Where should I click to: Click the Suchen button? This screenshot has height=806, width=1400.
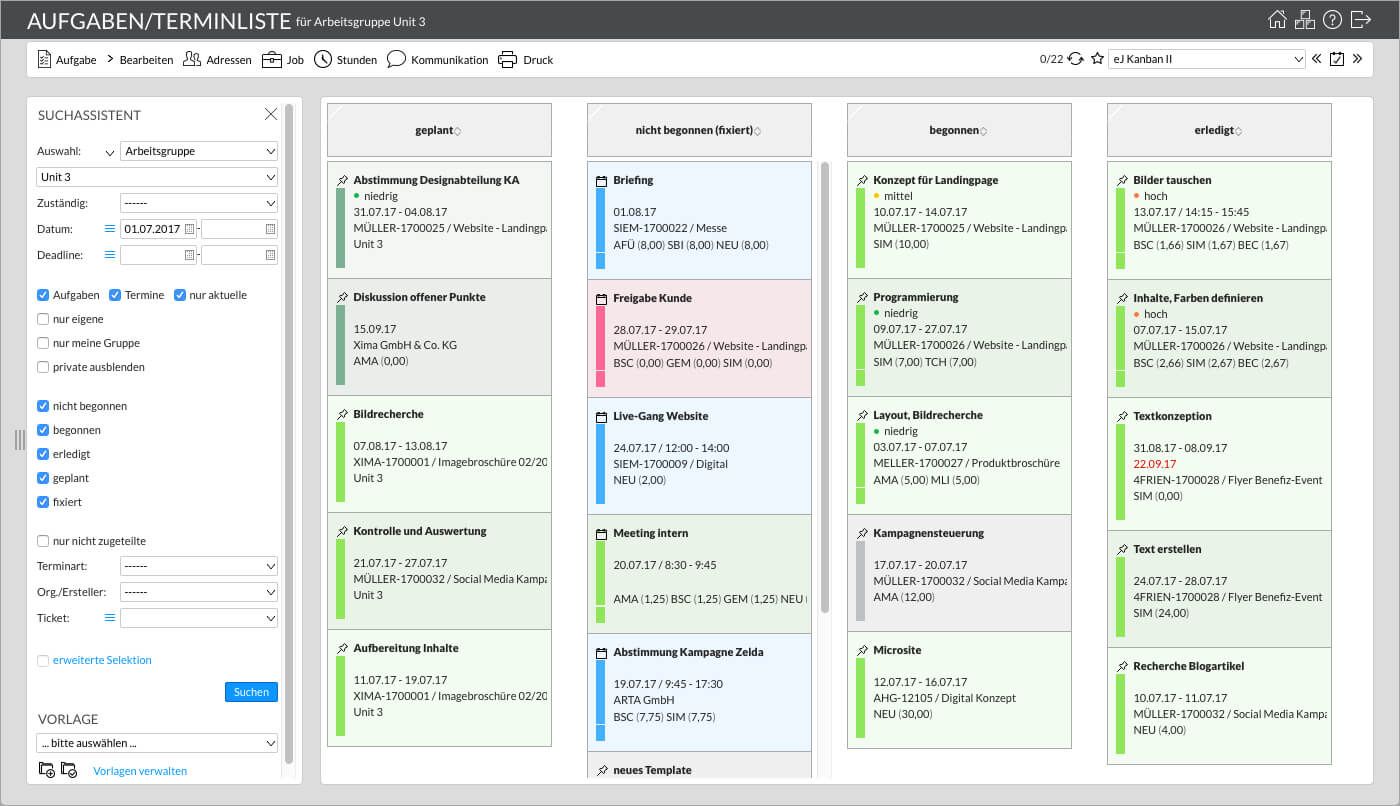click(x=251, y=692)
